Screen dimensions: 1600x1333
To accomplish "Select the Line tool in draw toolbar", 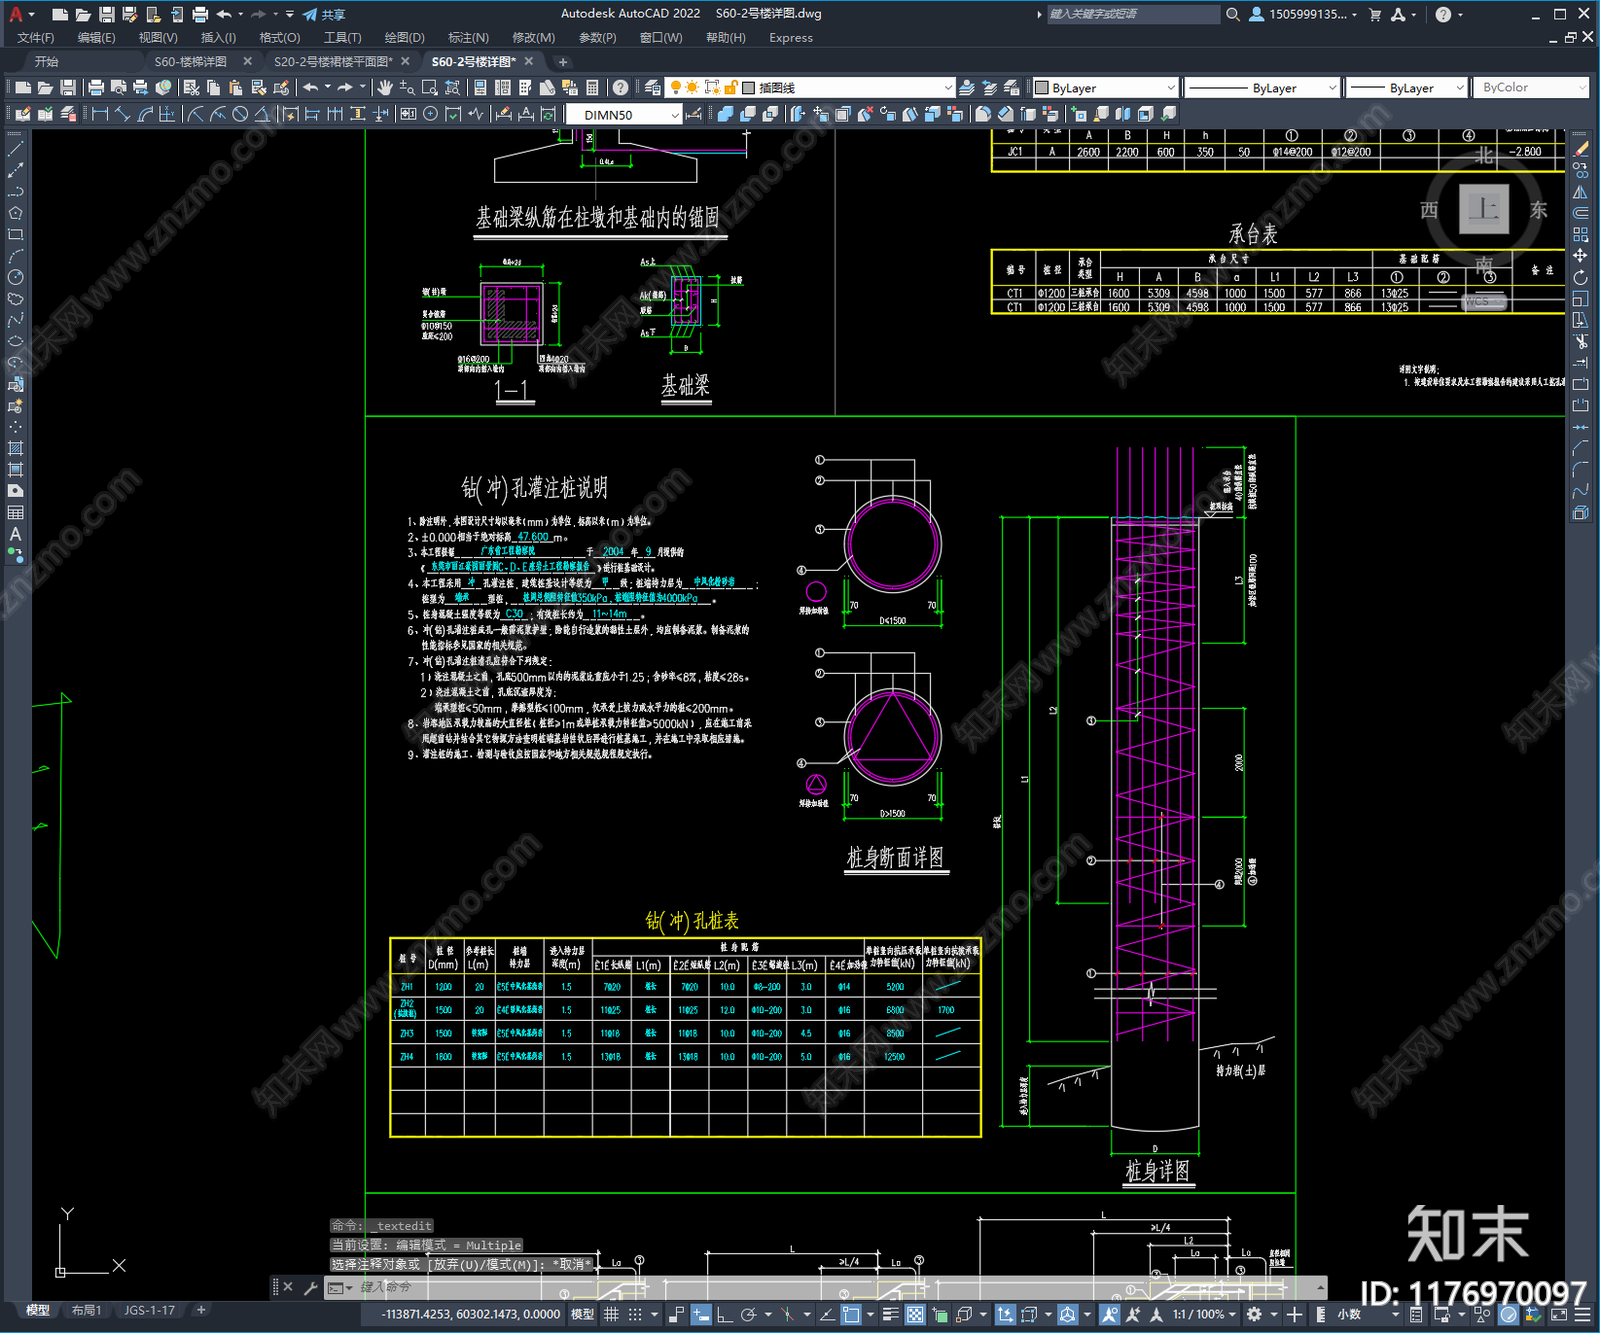I will click(x=15, y=149).
